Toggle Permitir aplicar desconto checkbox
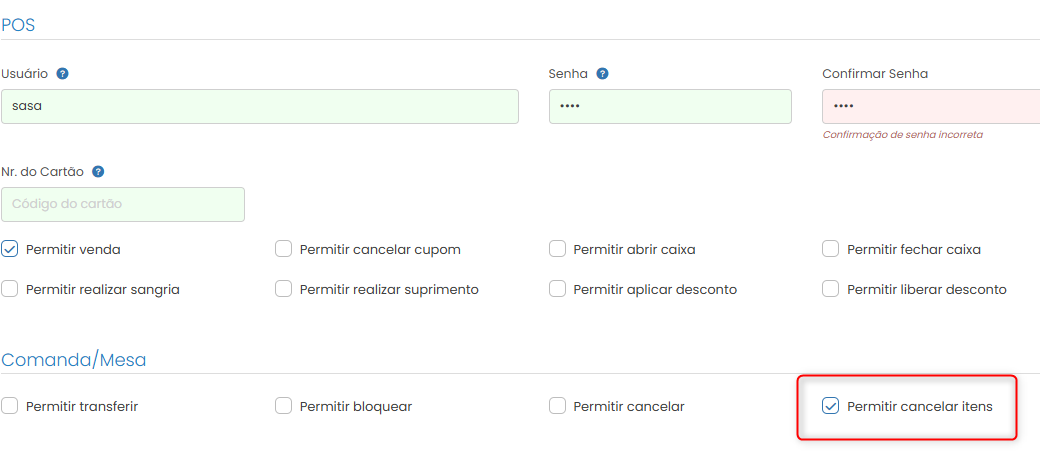The width and height of the screenshot is (1040, 451). pos(557,289)
